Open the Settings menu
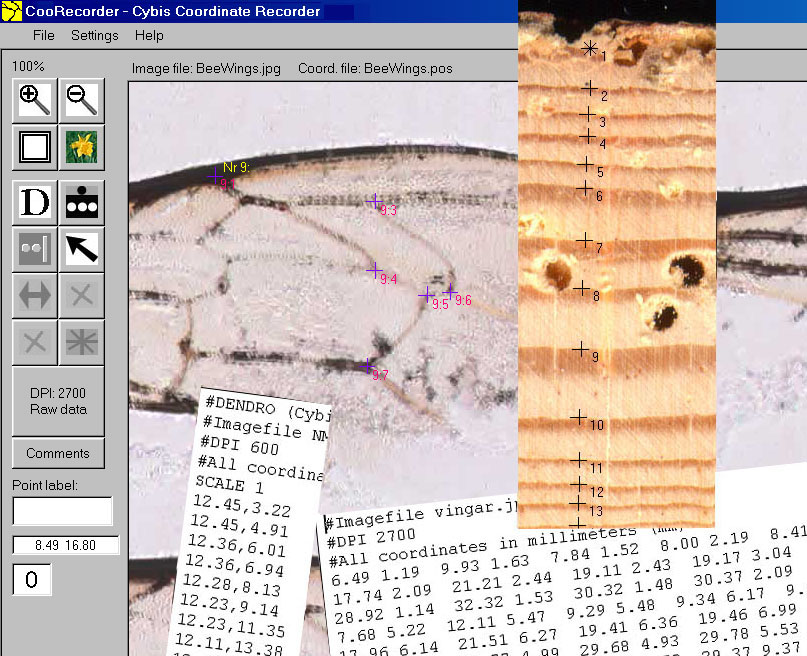This screenshot has height=656, width=807. tap(95, 36)
